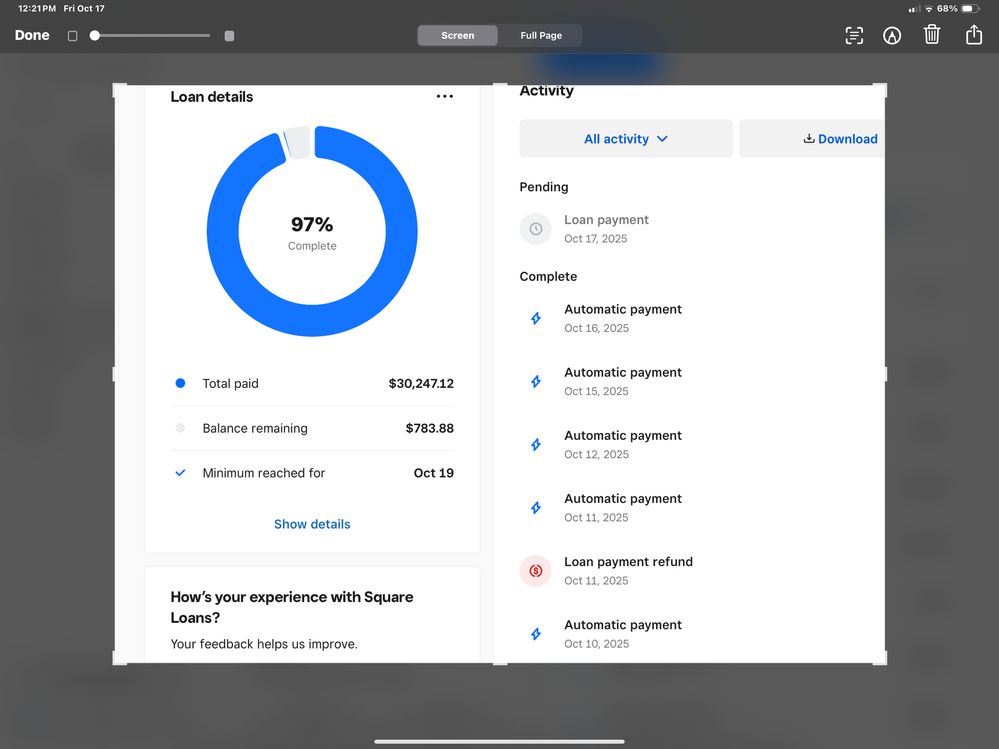The image size is (999, 749).
Task: Click the Download activity button
Action: coord(840,139)
